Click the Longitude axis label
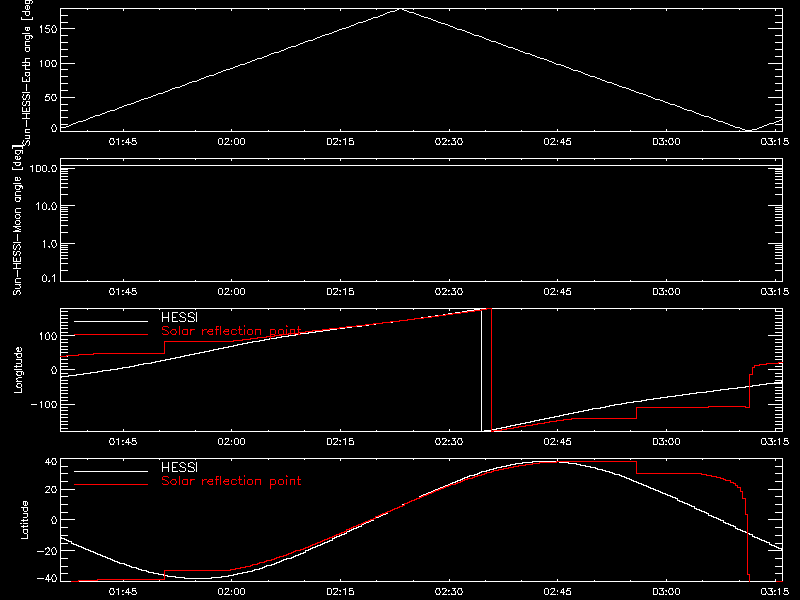This screenshot has width=800, height=600. tap(18, 370)
